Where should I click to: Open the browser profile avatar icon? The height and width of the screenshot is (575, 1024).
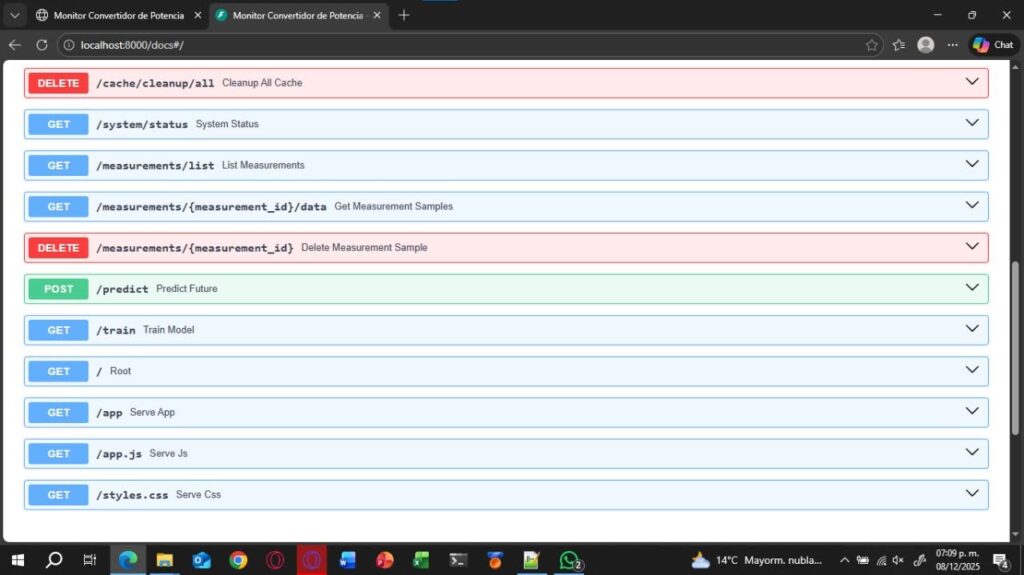[925, 45]
